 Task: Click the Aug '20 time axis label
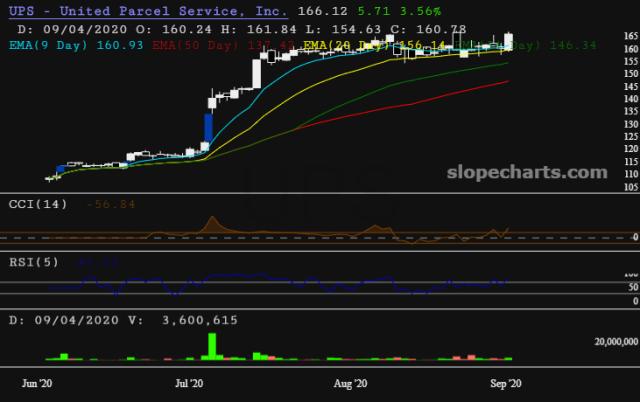[x=350, y=383]
